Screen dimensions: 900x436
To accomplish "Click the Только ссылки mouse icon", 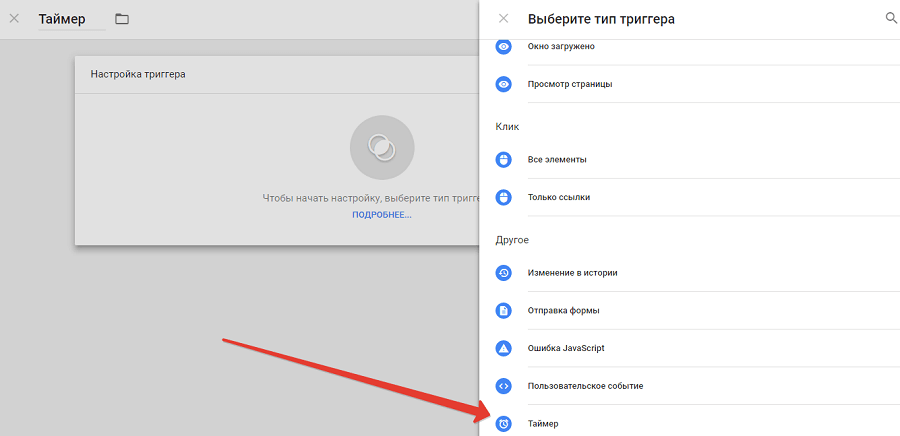I will click(504, 197).
